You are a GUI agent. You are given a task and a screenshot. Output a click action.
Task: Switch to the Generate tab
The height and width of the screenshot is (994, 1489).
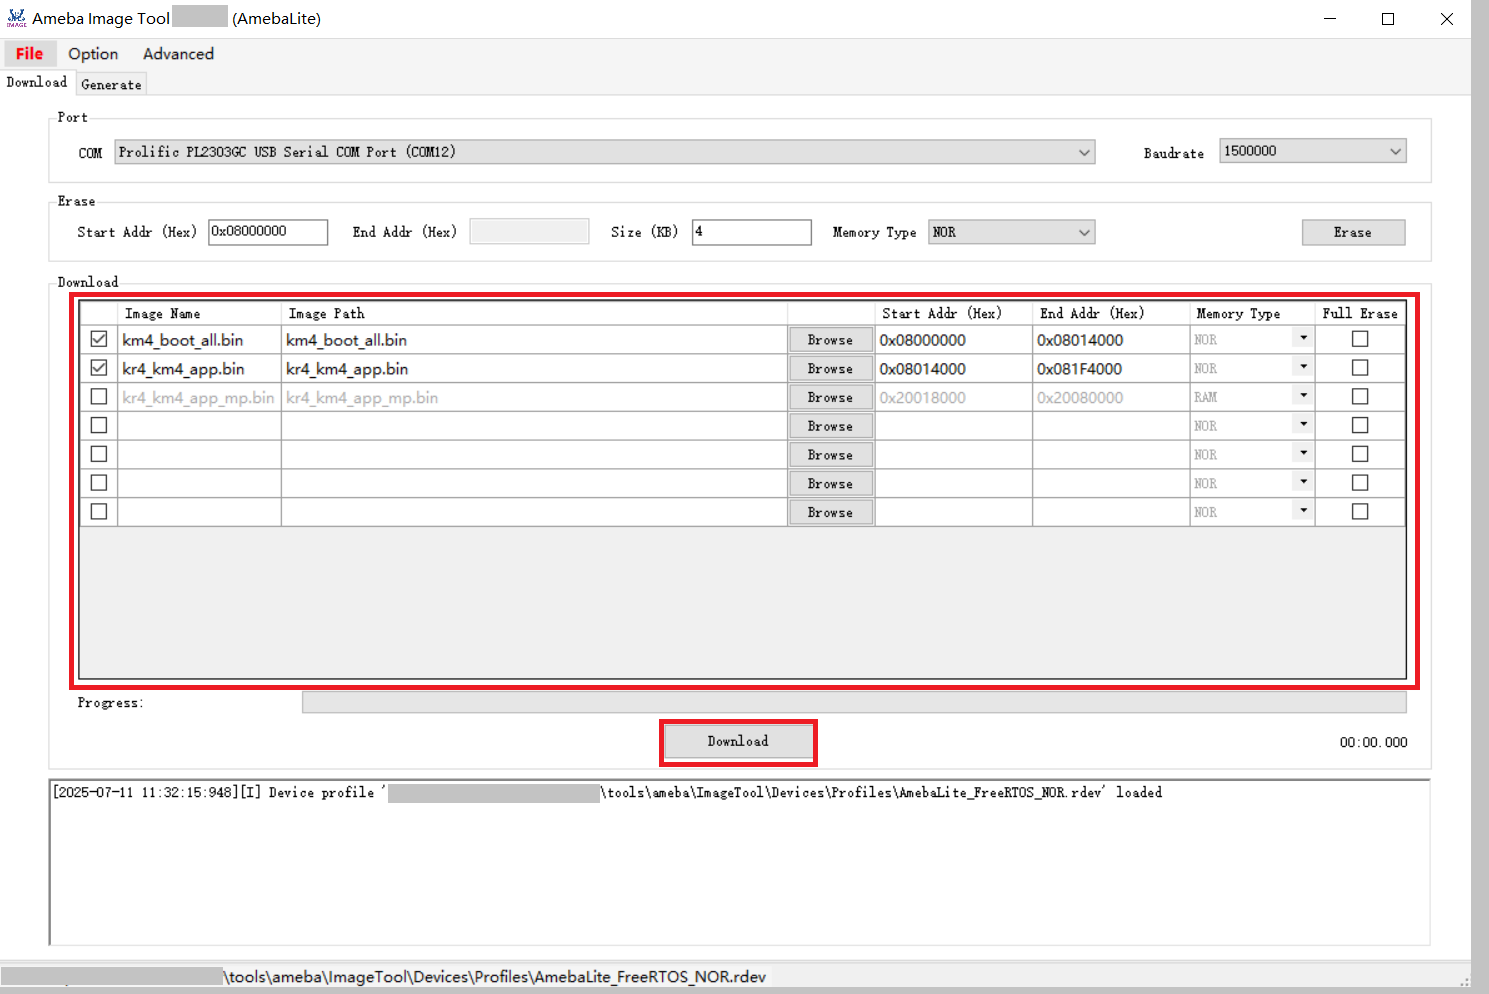[111, 85]
